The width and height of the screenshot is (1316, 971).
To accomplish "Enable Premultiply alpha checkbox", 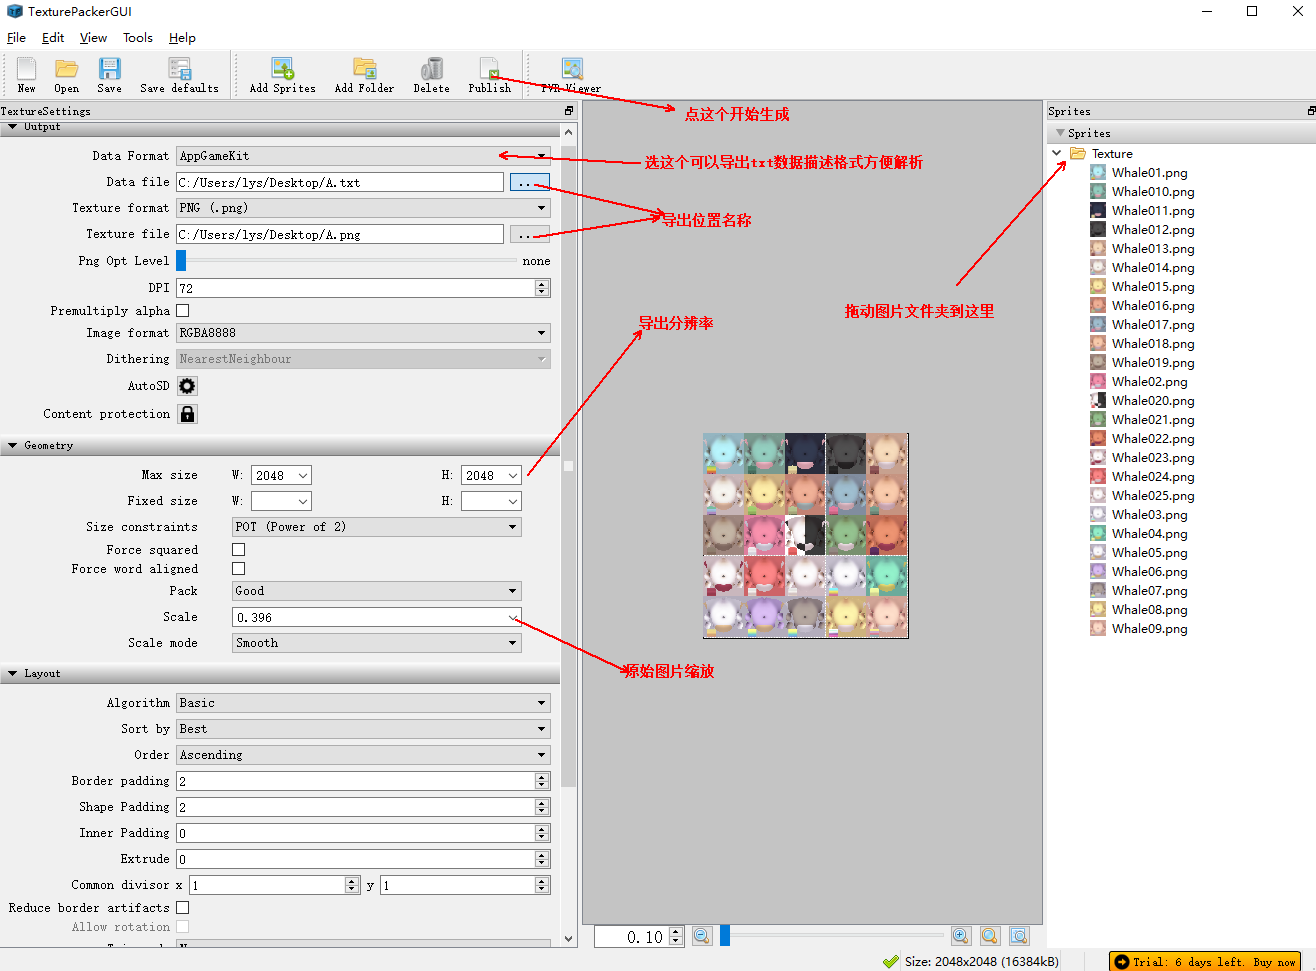I will (x=183, y=311).
